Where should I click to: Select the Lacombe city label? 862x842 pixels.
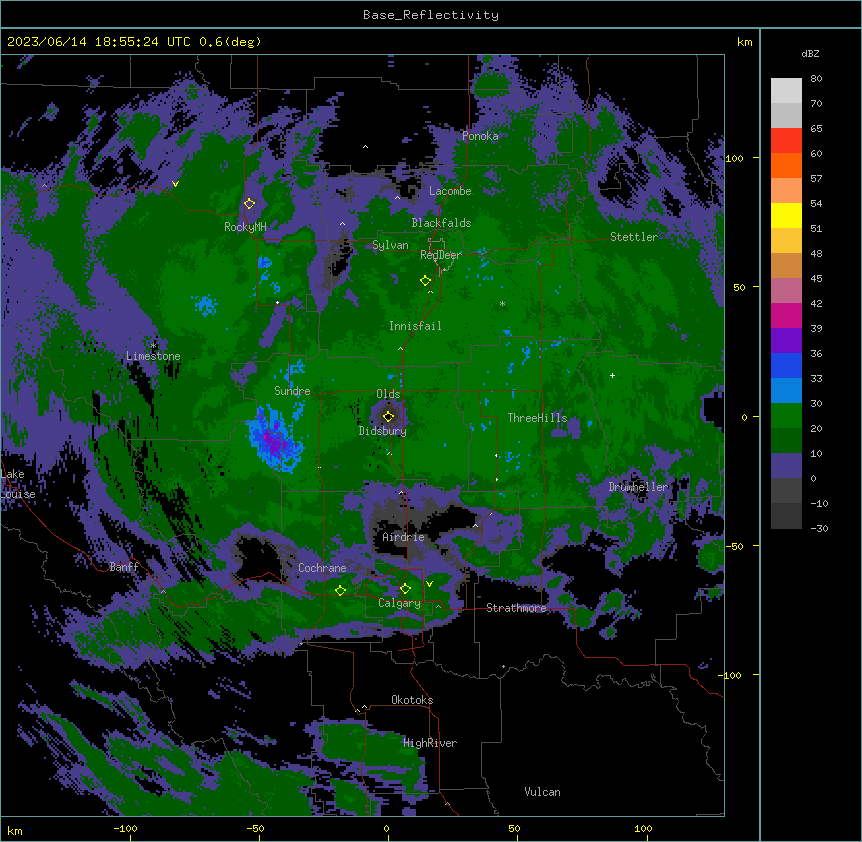point(450,191)
